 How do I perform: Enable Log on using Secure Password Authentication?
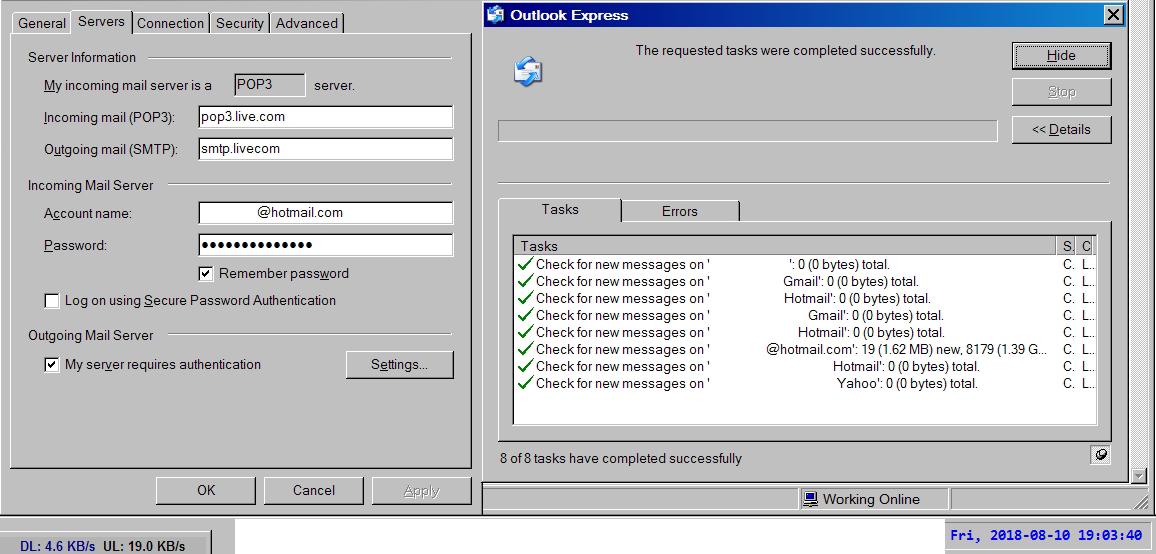52,301
